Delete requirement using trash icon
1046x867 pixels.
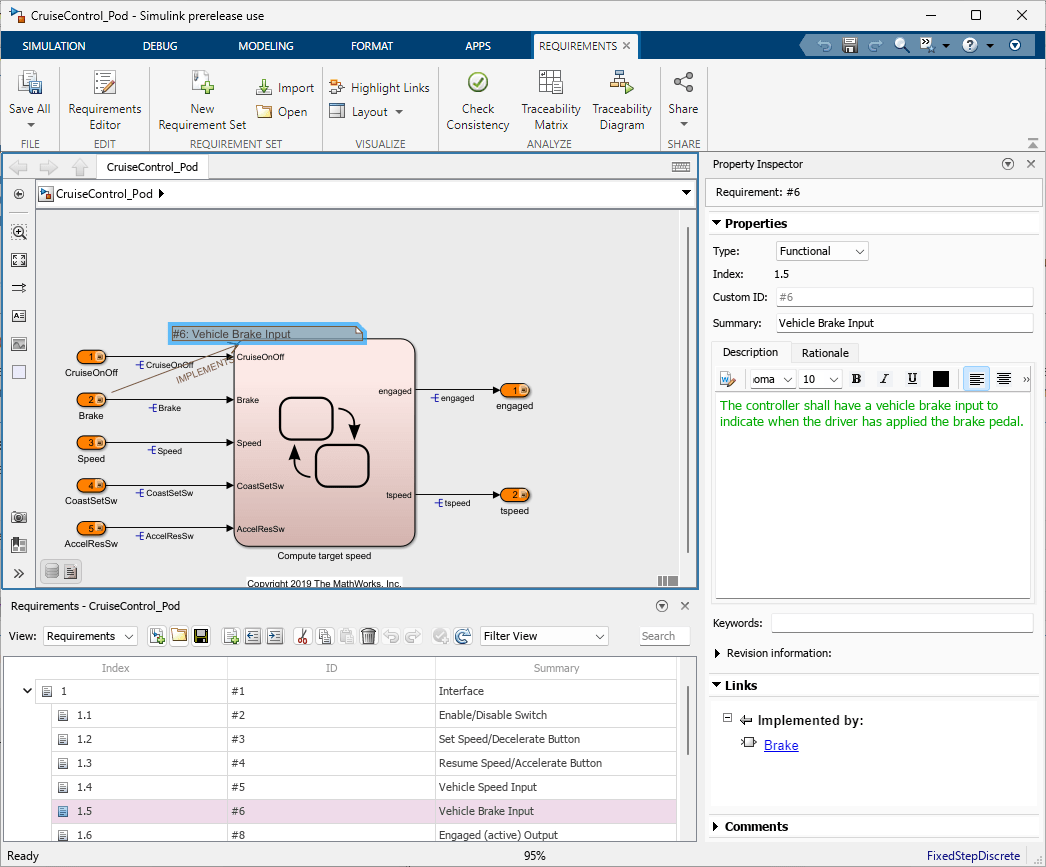coord(369,636)
